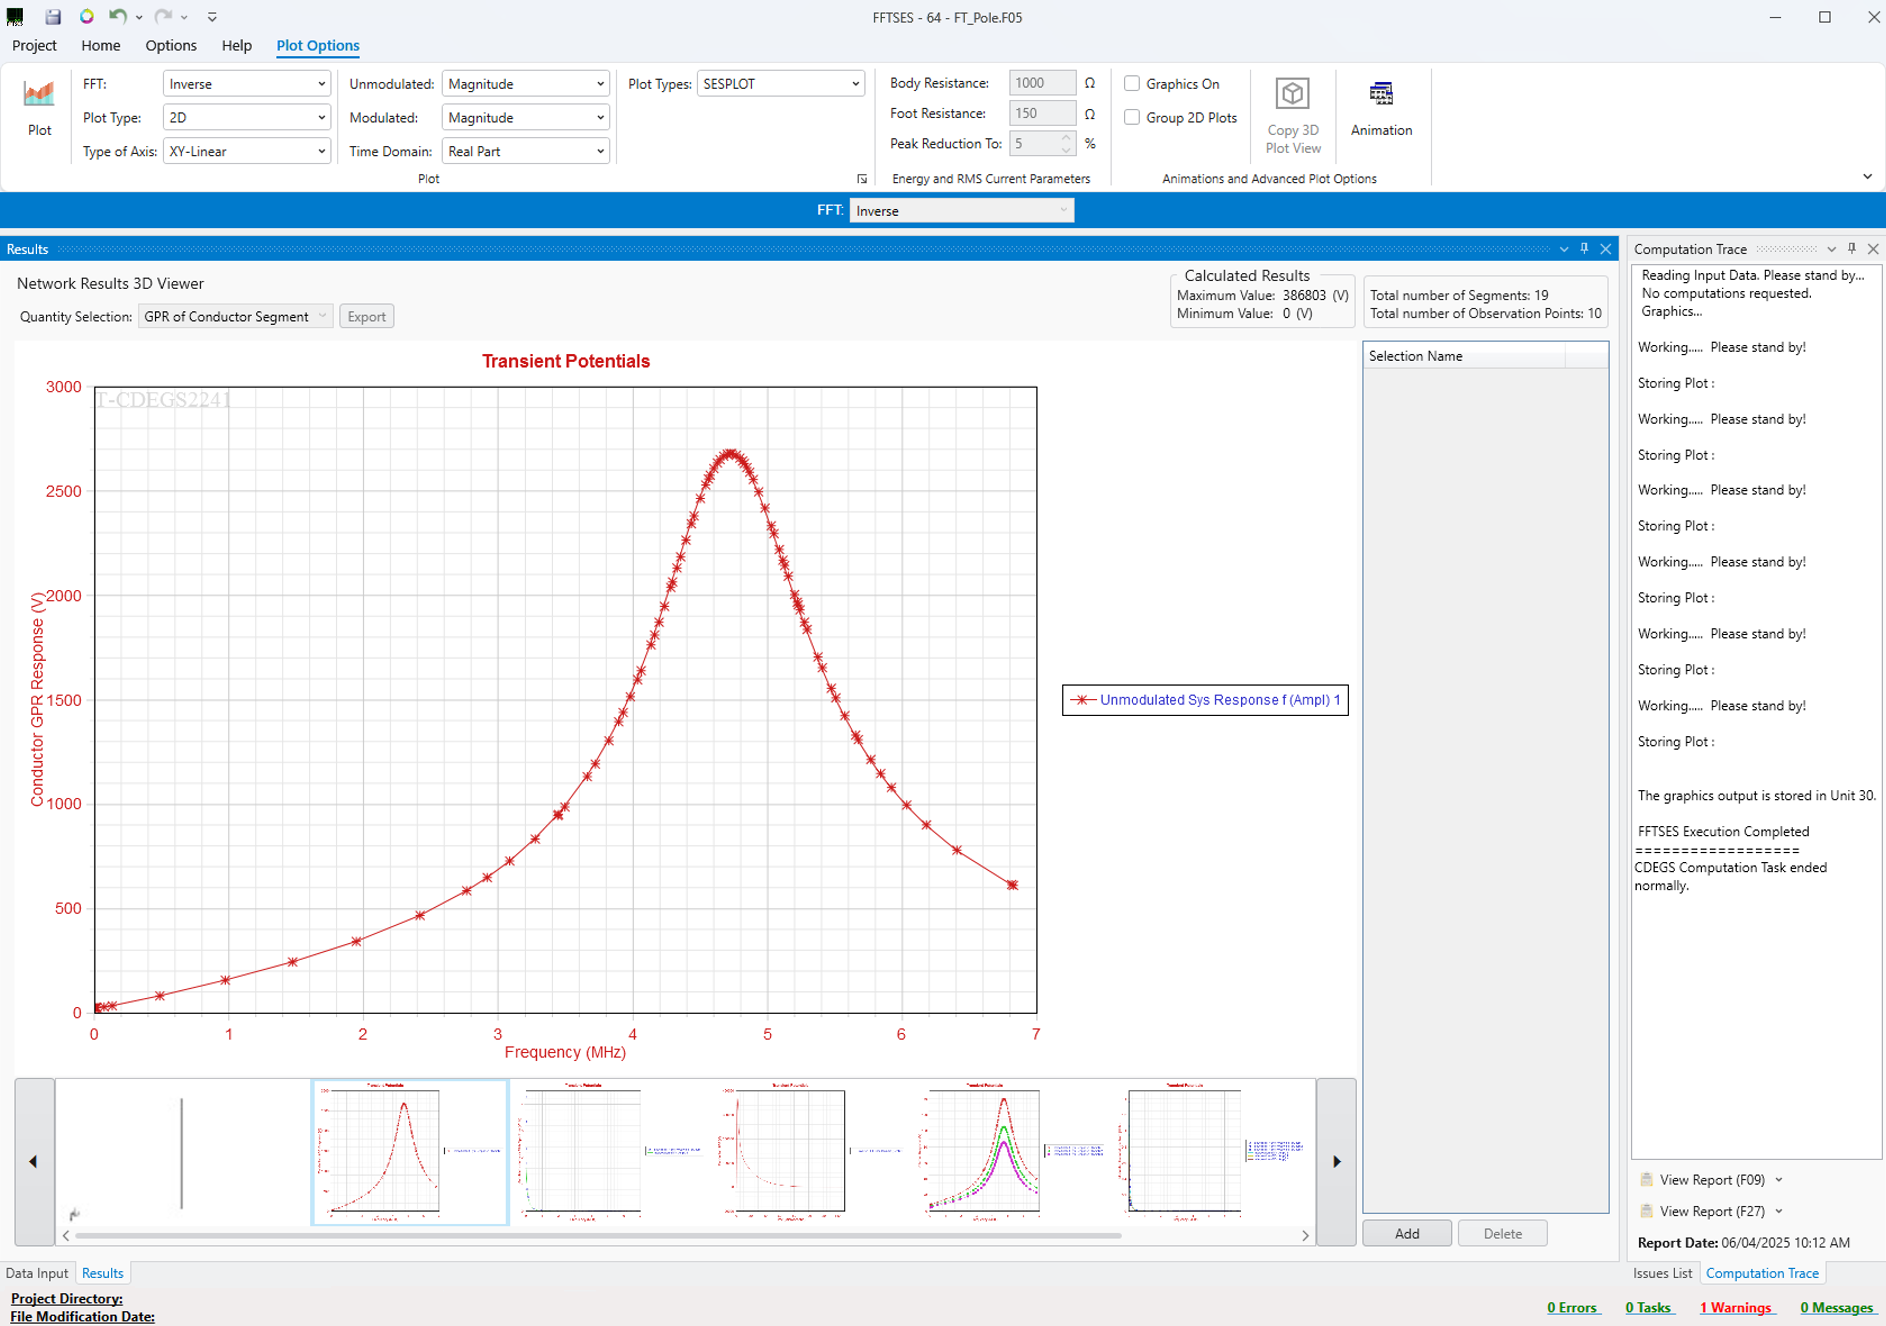The height and width of the screenshot is (1326, 1886).
Task: Pin the Computation Trace panel
Action: tap(1852, 249)
